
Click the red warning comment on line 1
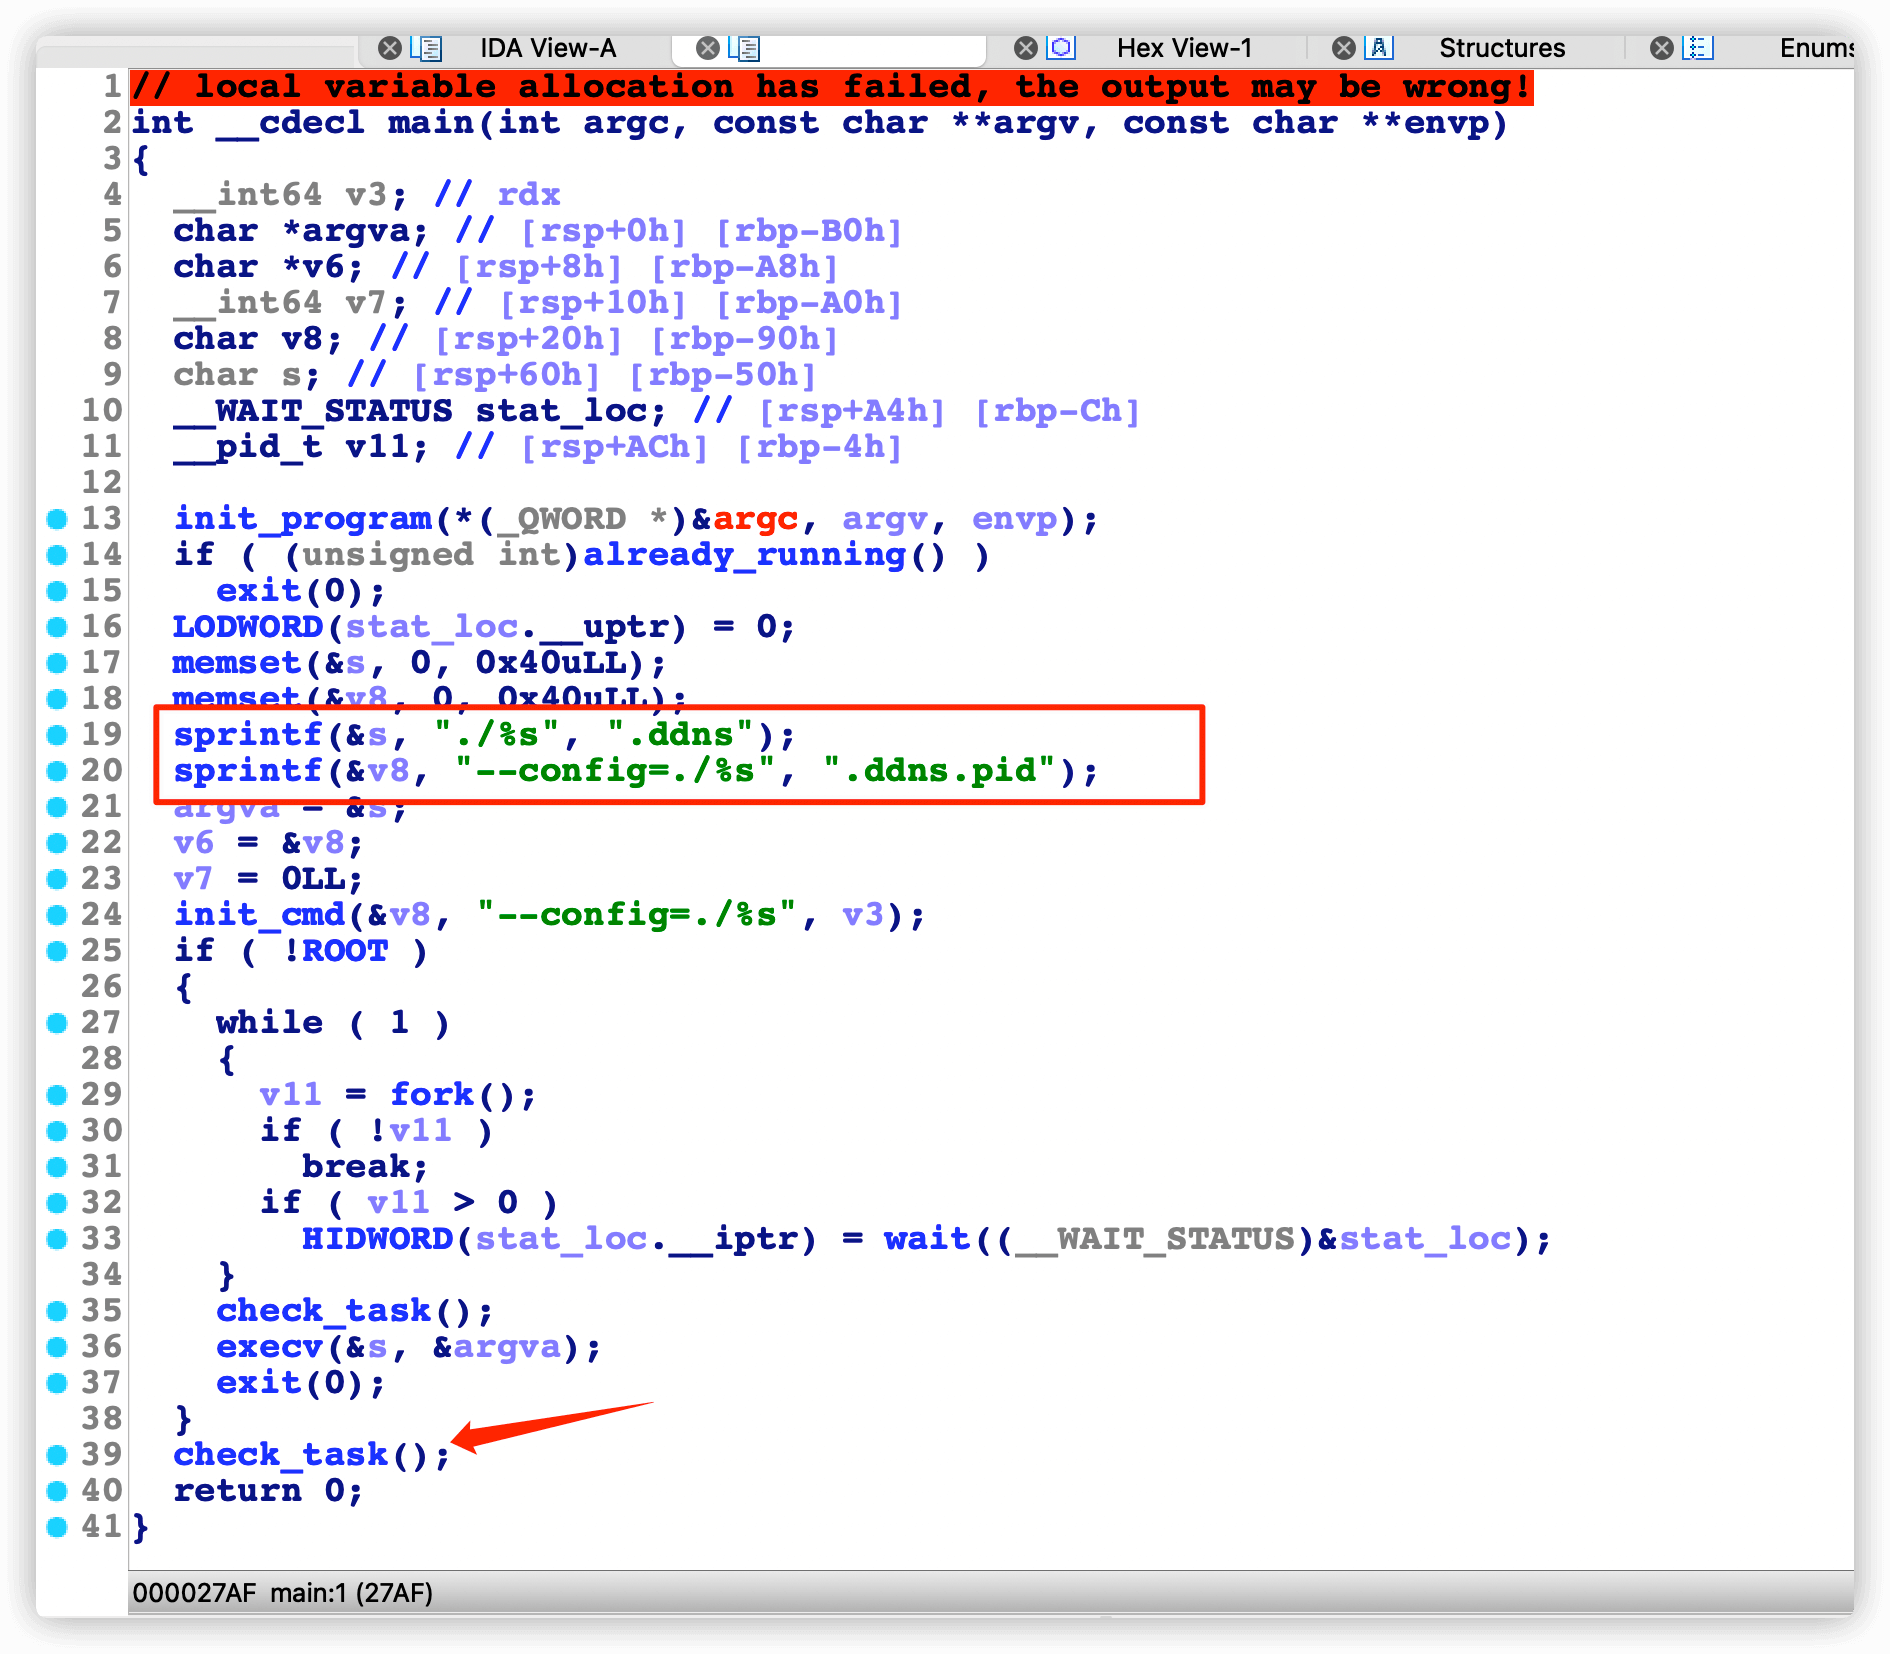tap(832, 87)
